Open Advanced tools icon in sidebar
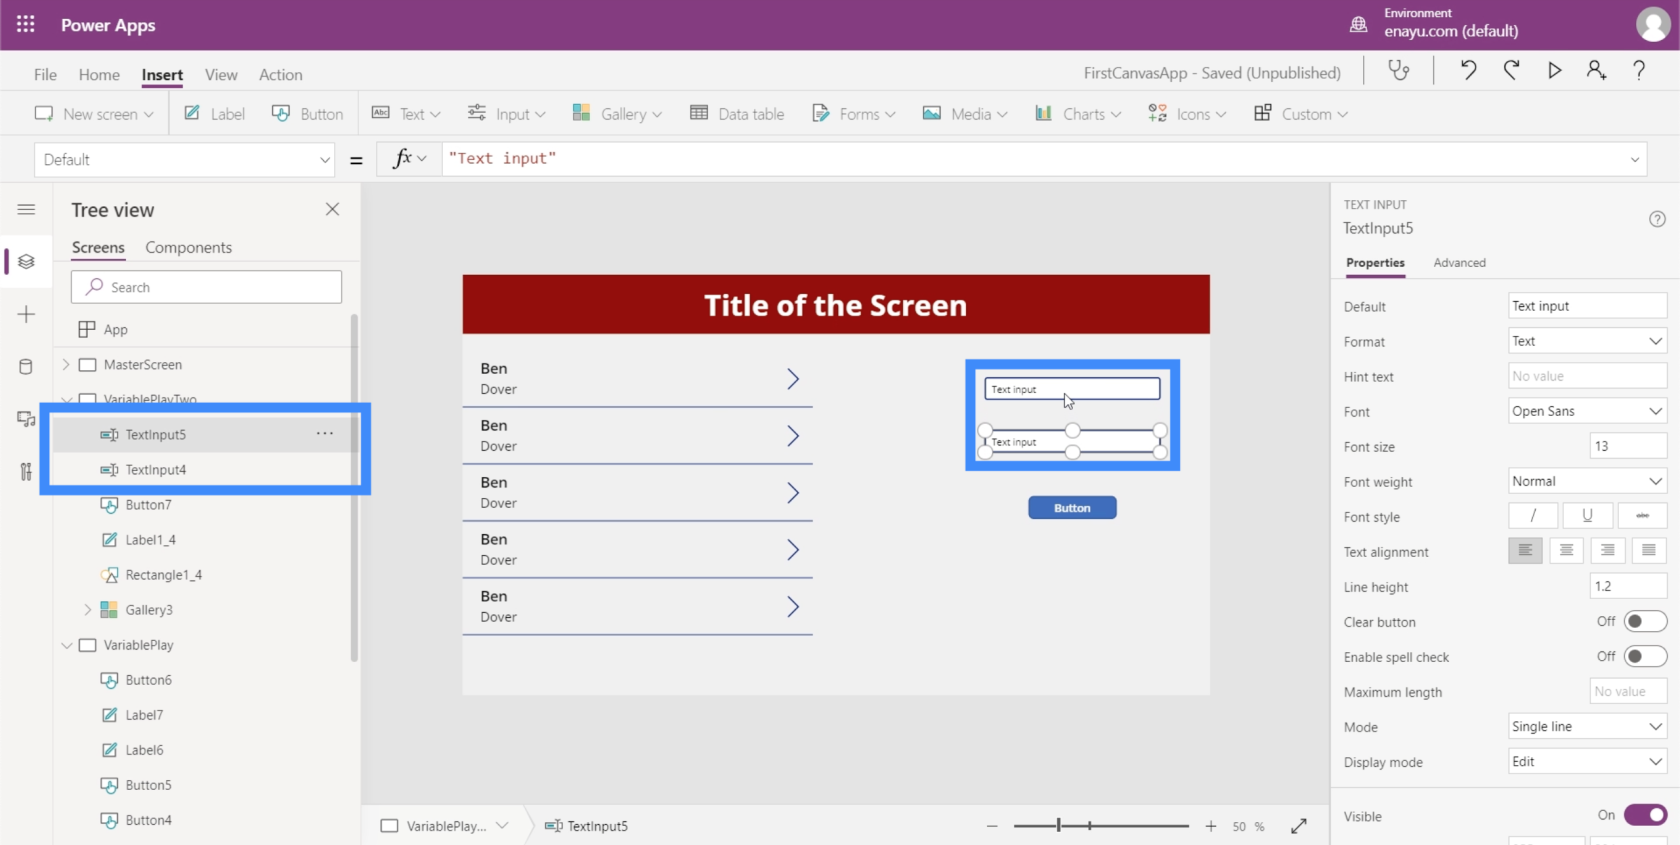Image resolution: width=1680 pixels, height=845 pixels. 26,472
